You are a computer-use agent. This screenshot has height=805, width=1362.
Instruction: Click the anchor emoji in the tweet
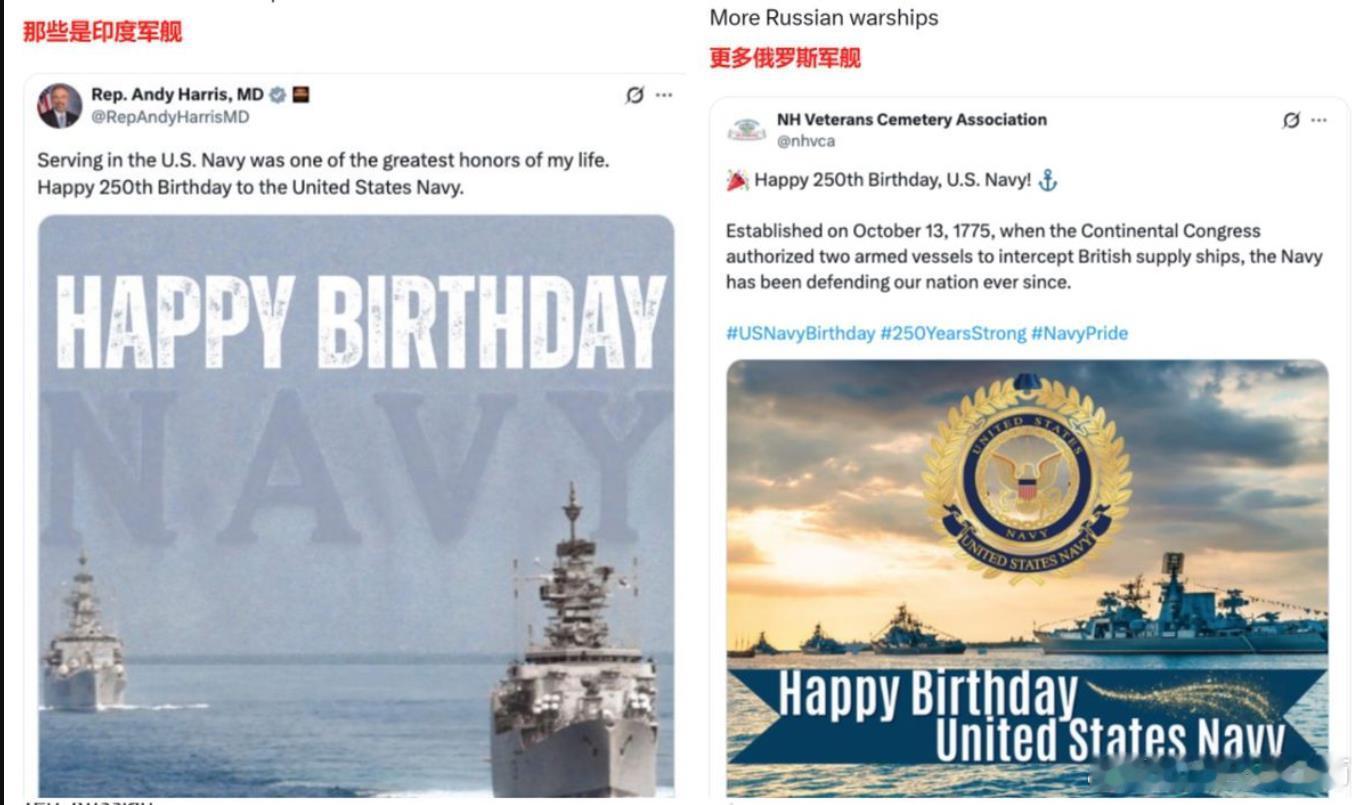pyautogui.click(x=1047, y=180)
